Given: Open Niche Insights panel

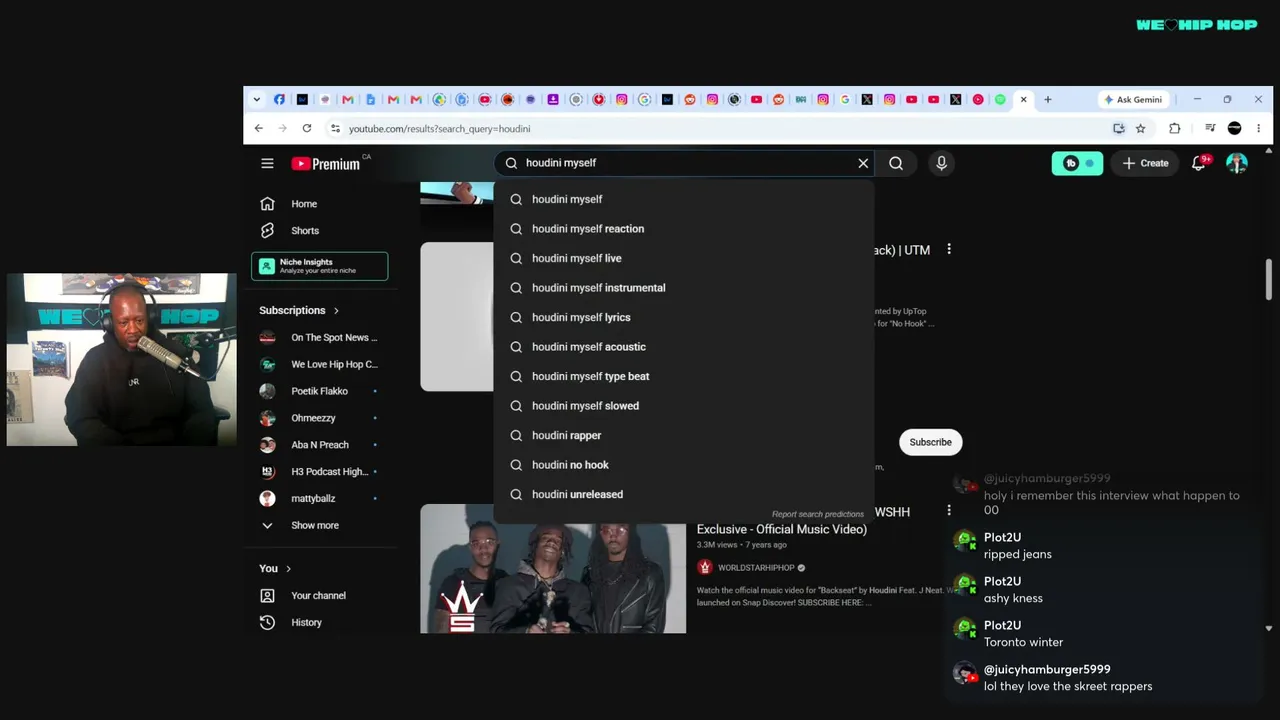Looking at the screenshot, I should point(320,266).
